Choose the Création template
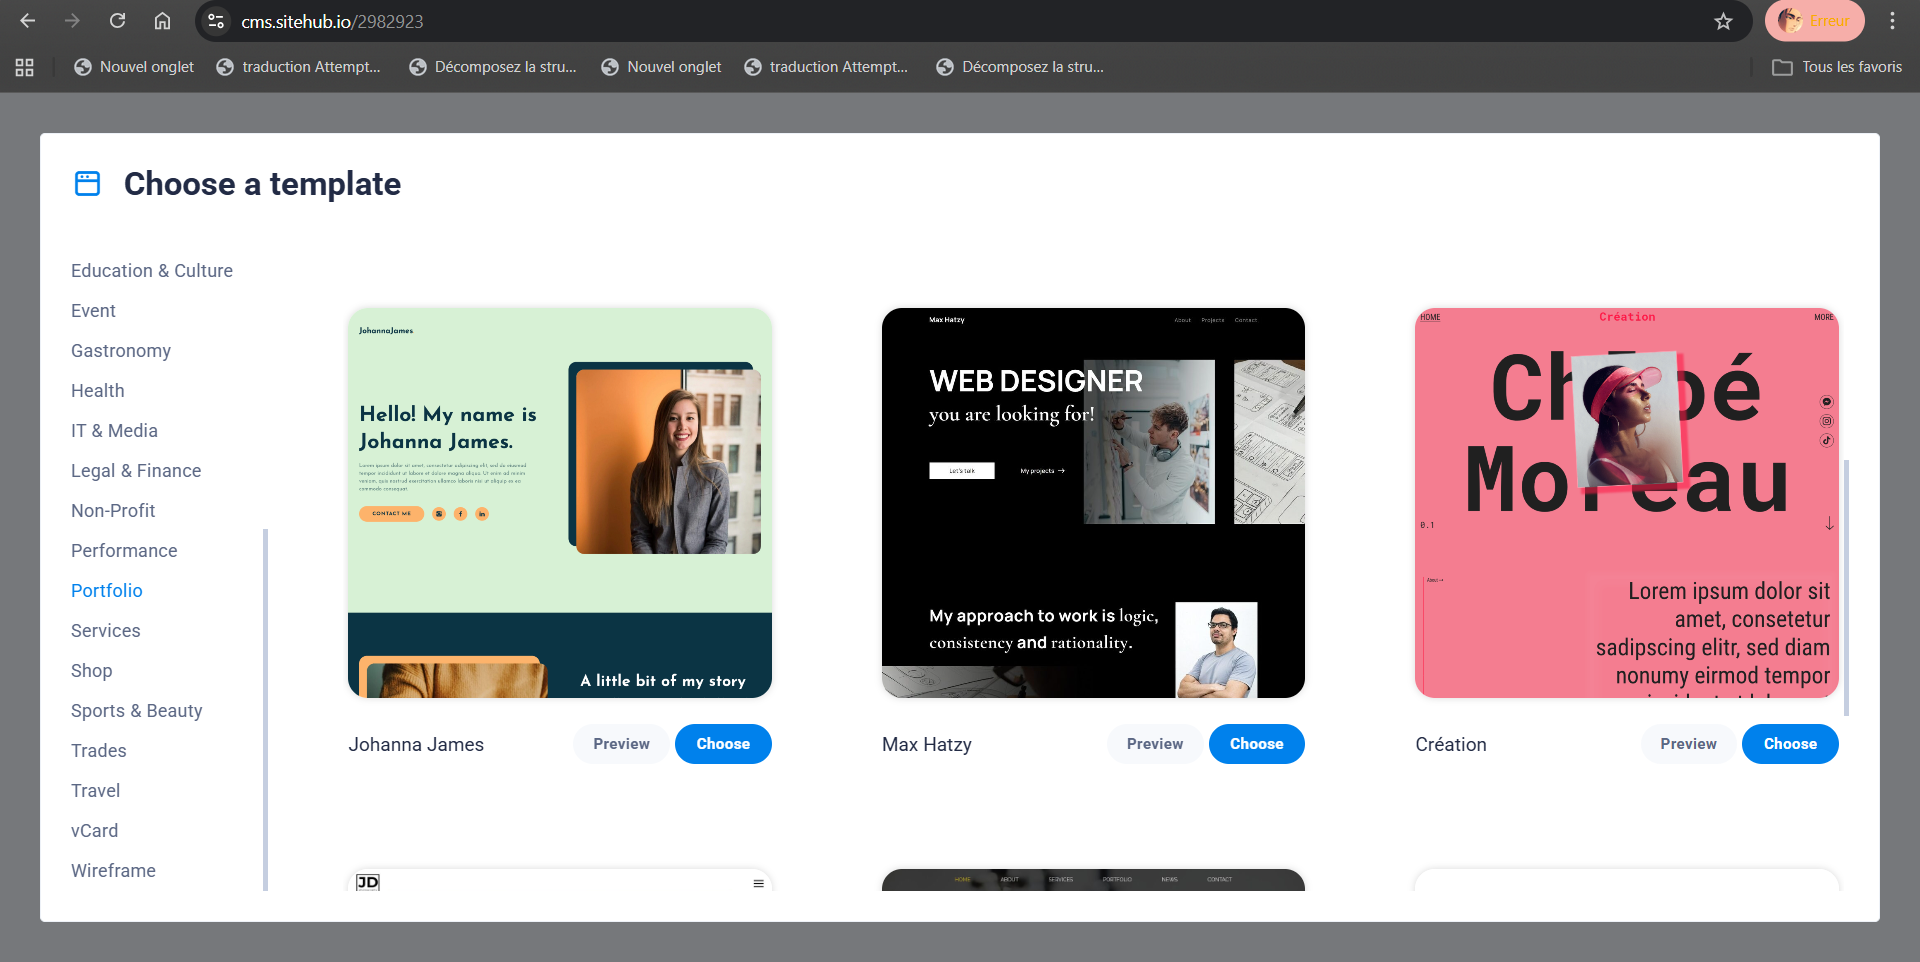The image size is (1920, 962). [x=1789, y=744]
